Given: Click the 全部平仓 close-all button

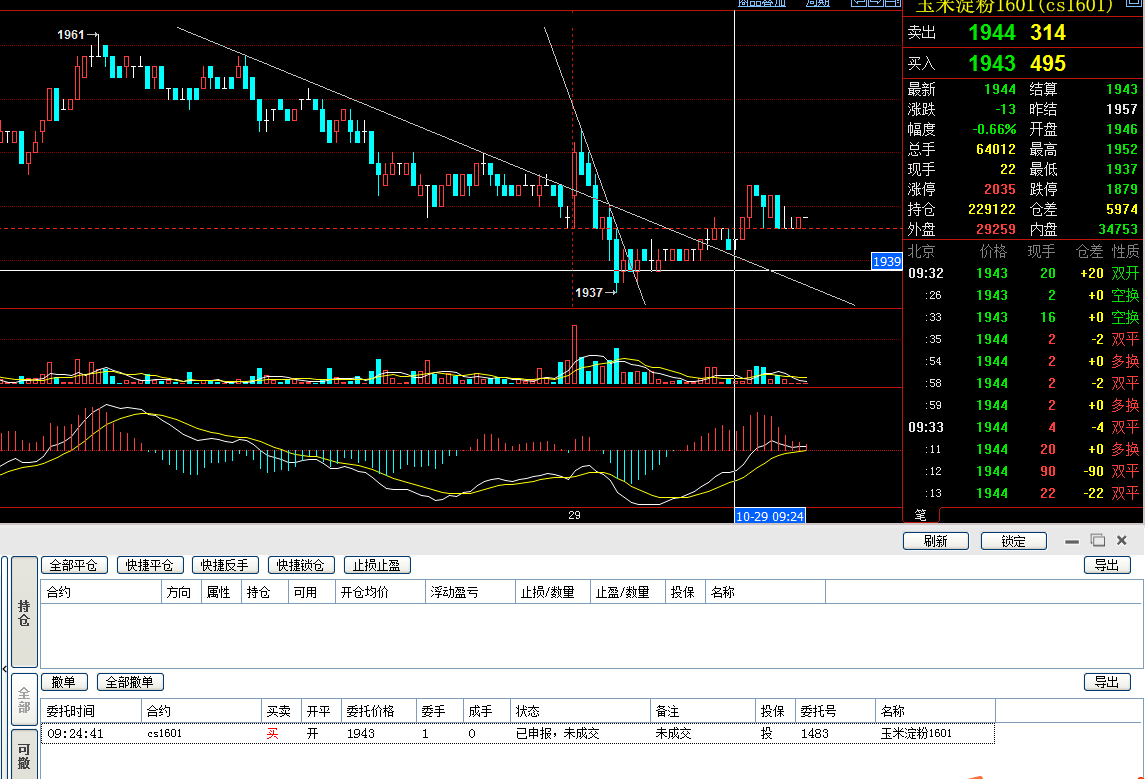Looking at the screenshot, I should pos(73,565).
